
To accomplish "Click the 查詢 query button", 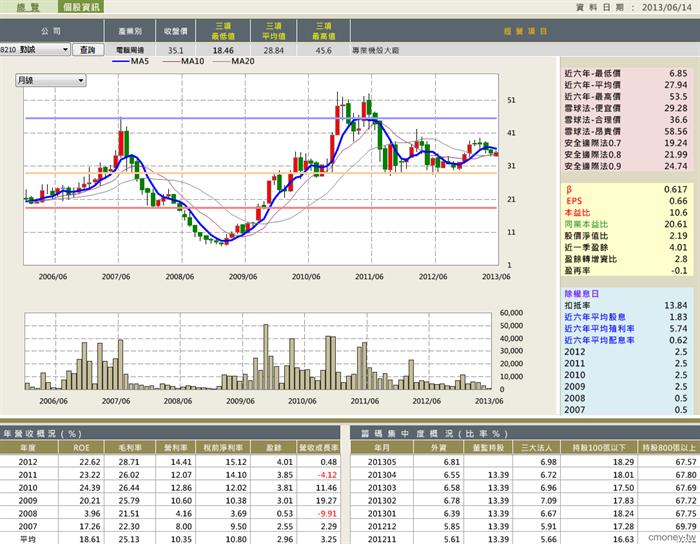I will (88, 50).
